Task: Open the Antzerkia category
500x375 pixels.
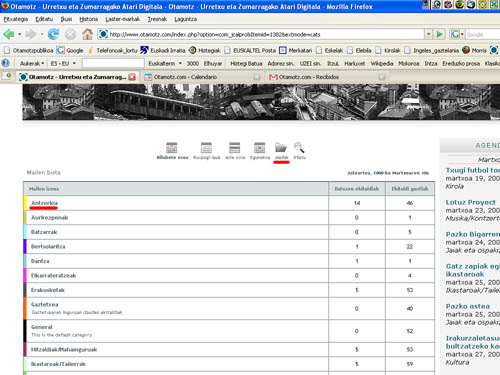Action: pos(44,203)
